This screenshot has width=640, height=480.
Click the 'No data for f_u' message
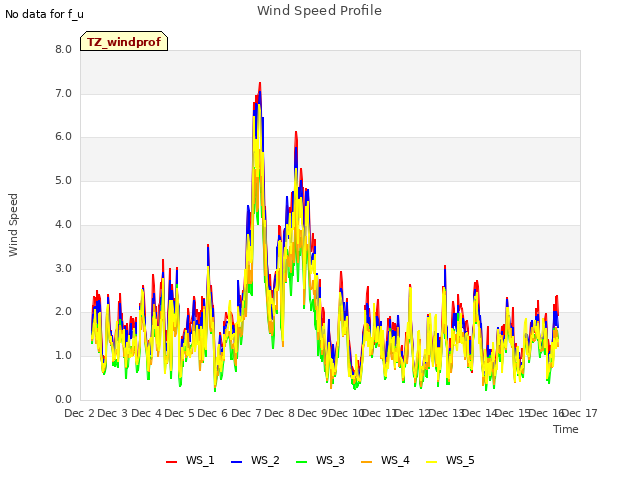(44, 14)
